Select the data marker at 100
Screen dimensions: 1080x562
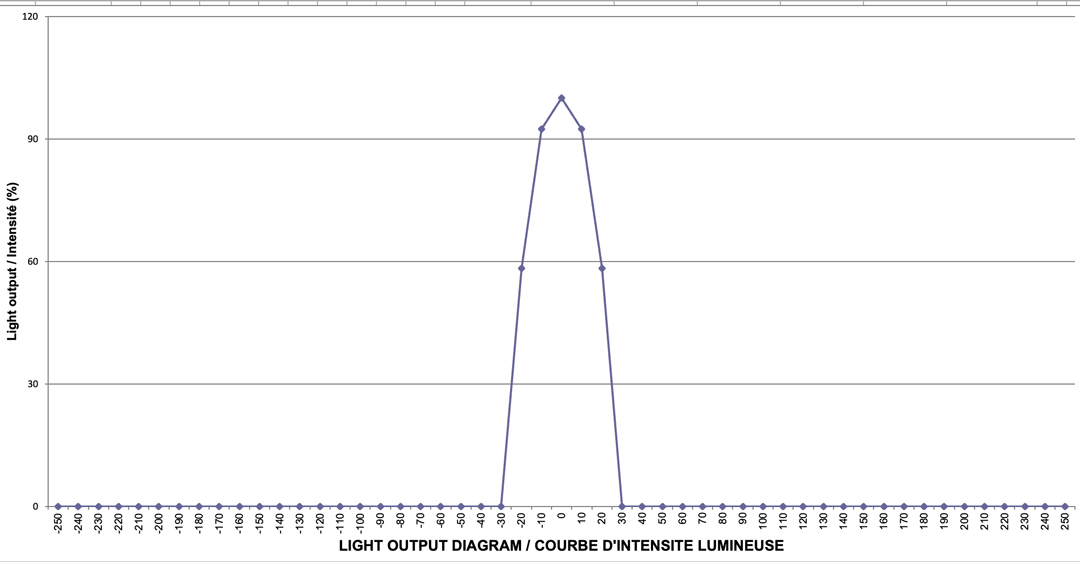[x=763, y=506]
